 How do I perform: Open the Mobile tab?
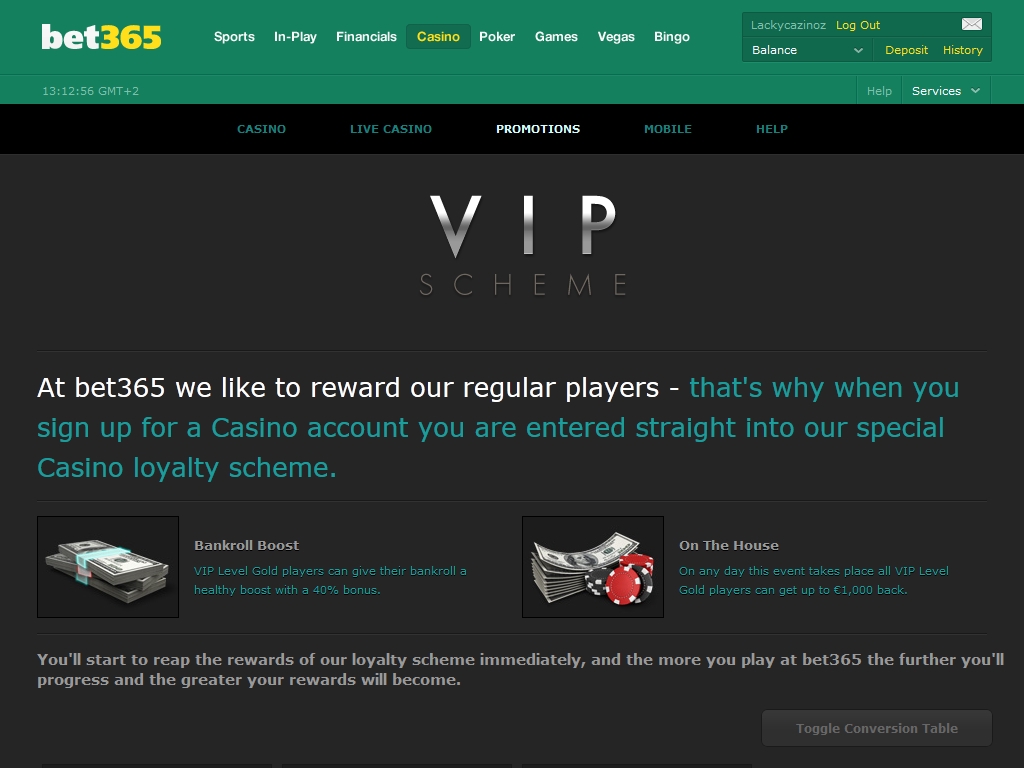point(667,129)
